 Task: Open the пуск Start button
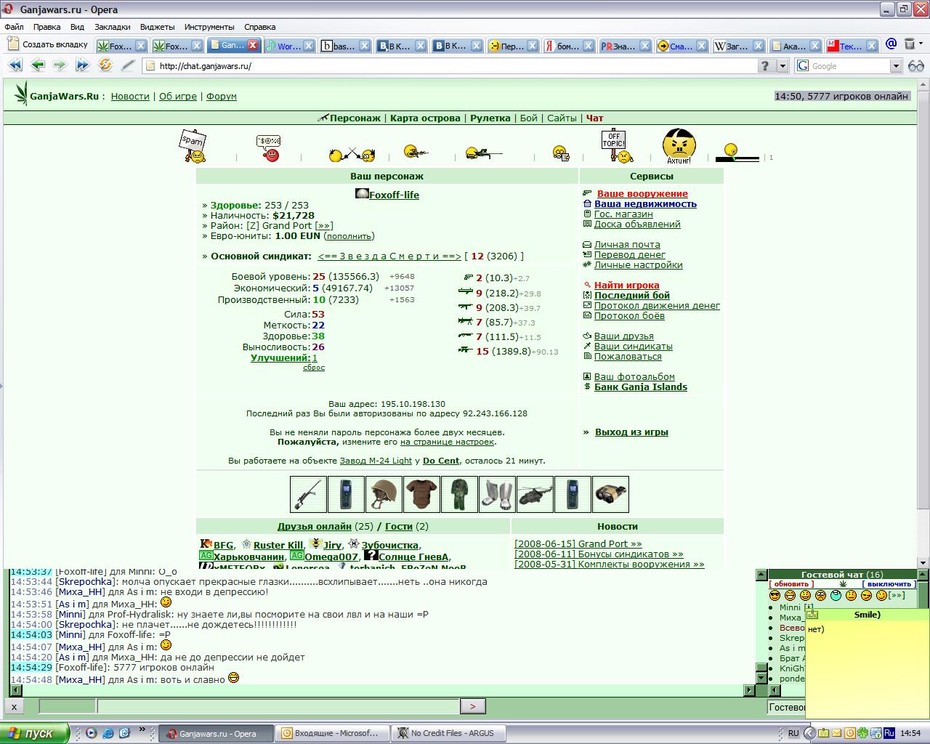click(34, 733)
